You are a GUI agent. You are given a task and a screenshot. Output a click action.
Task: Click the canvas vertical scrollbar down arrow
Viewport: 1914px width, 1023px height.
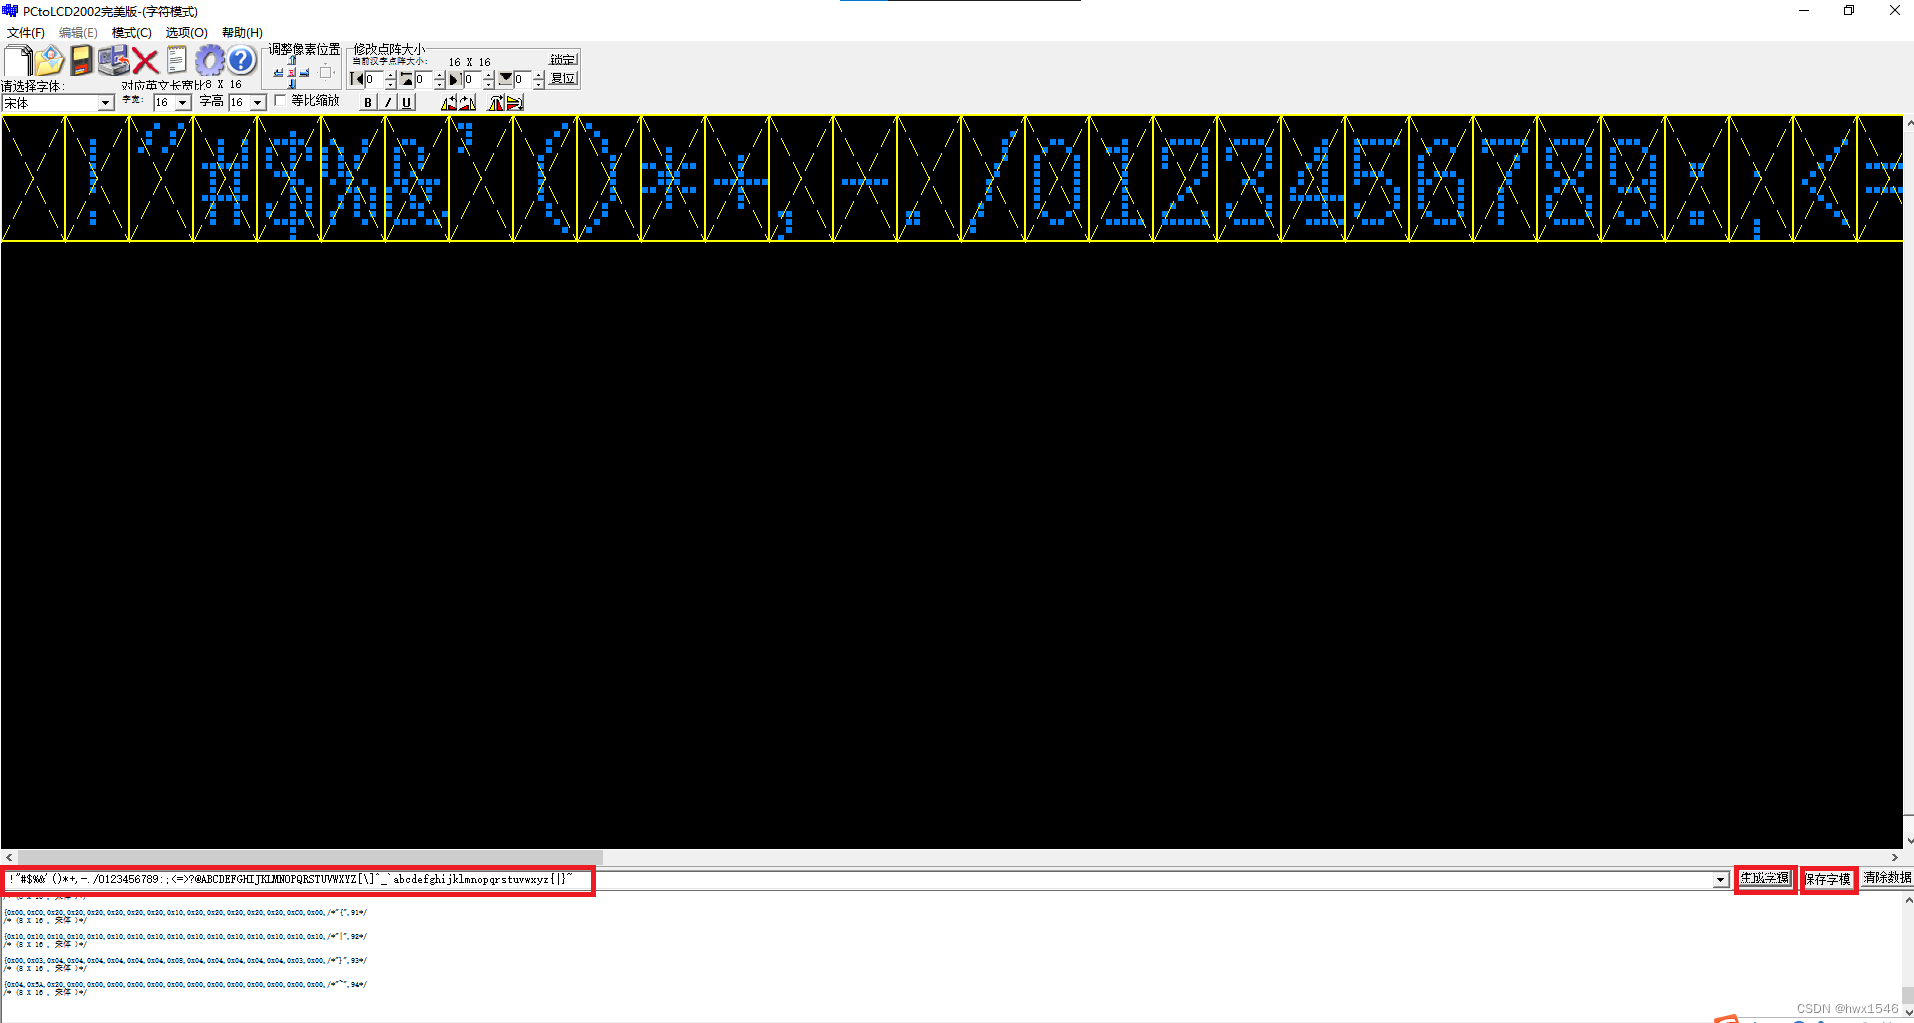coord(1909,841)
